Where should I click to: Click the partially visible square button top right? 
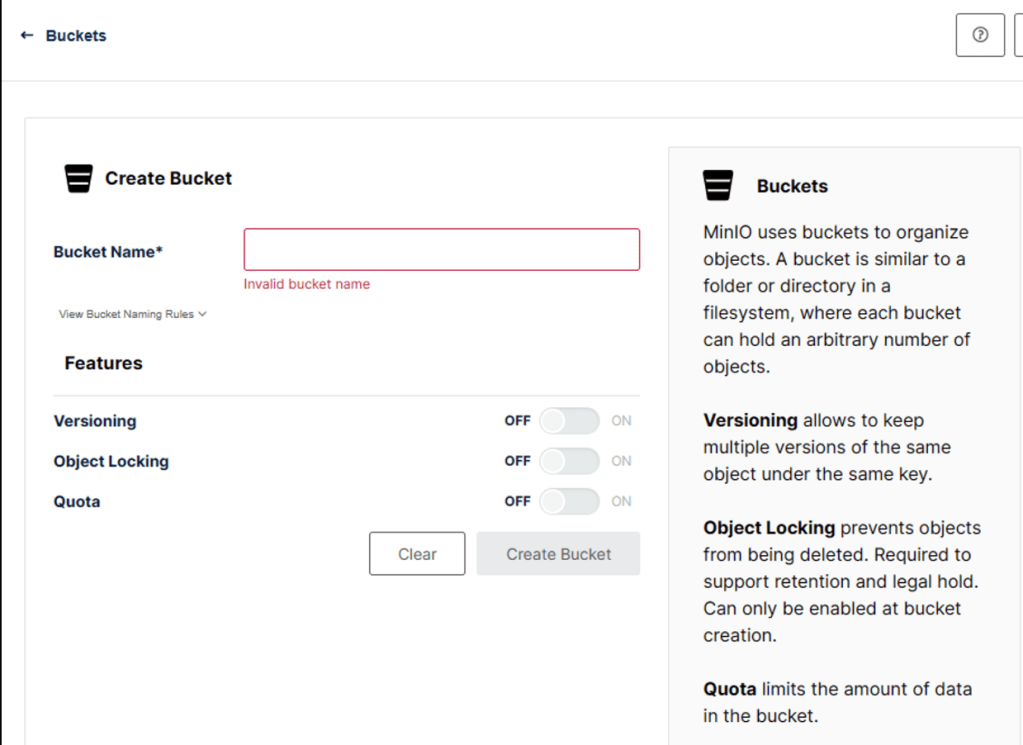pos(1018,34)
